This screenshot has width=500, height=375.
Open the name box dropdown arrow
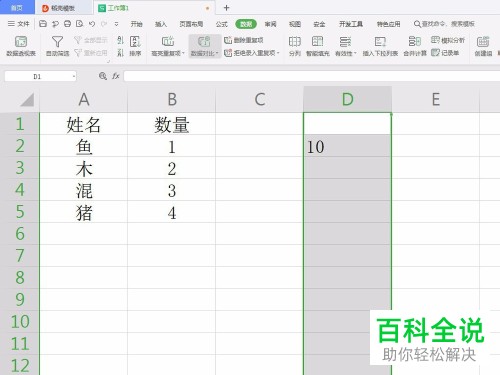(74, 76)
